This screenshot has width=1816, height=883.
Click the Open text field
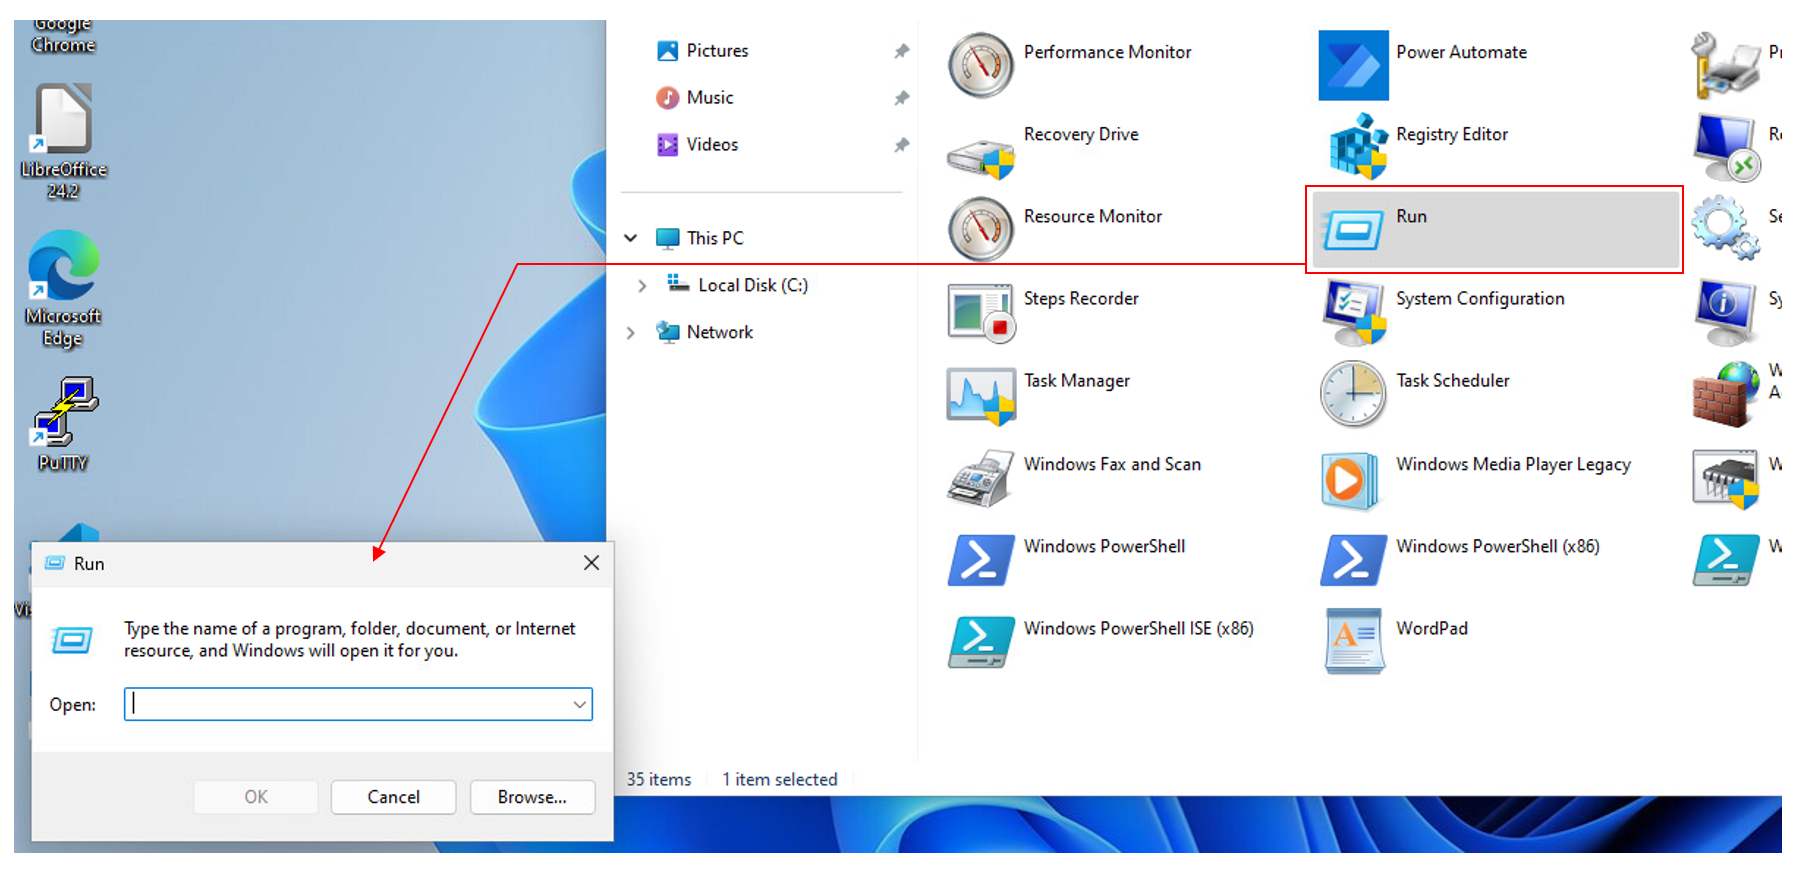(345, 705)
